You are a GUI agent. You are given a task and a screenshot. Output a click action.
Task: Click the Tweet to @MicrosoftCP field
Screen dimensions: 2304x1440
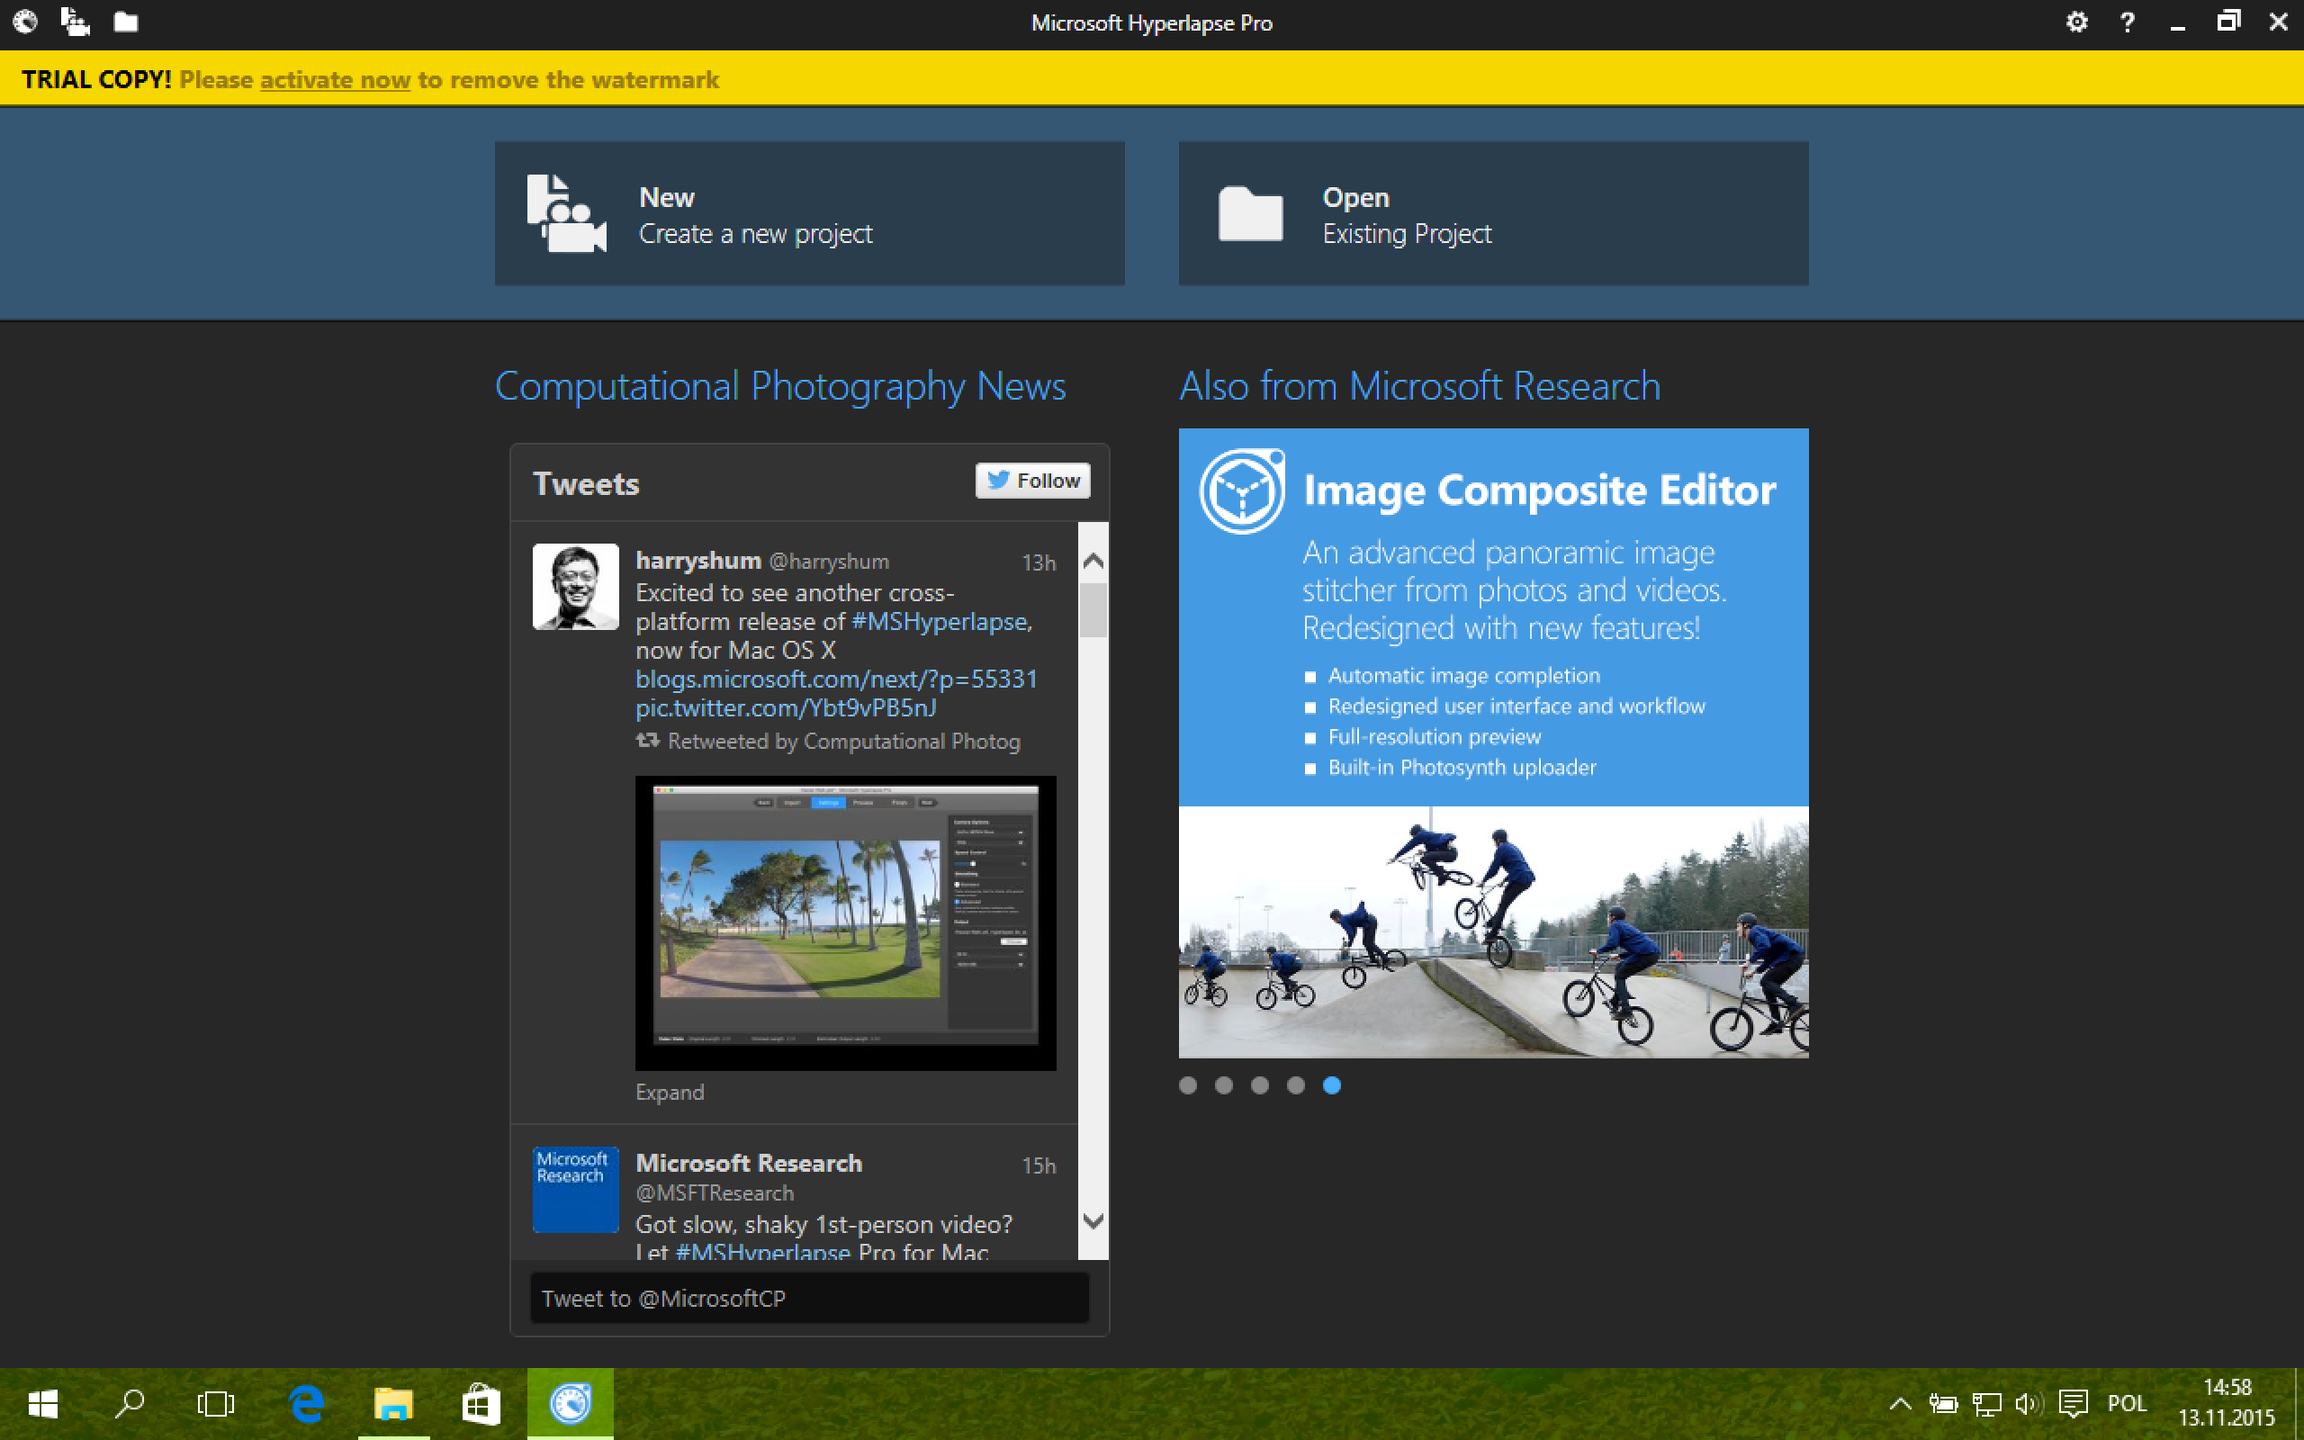tap(809, 1298)
